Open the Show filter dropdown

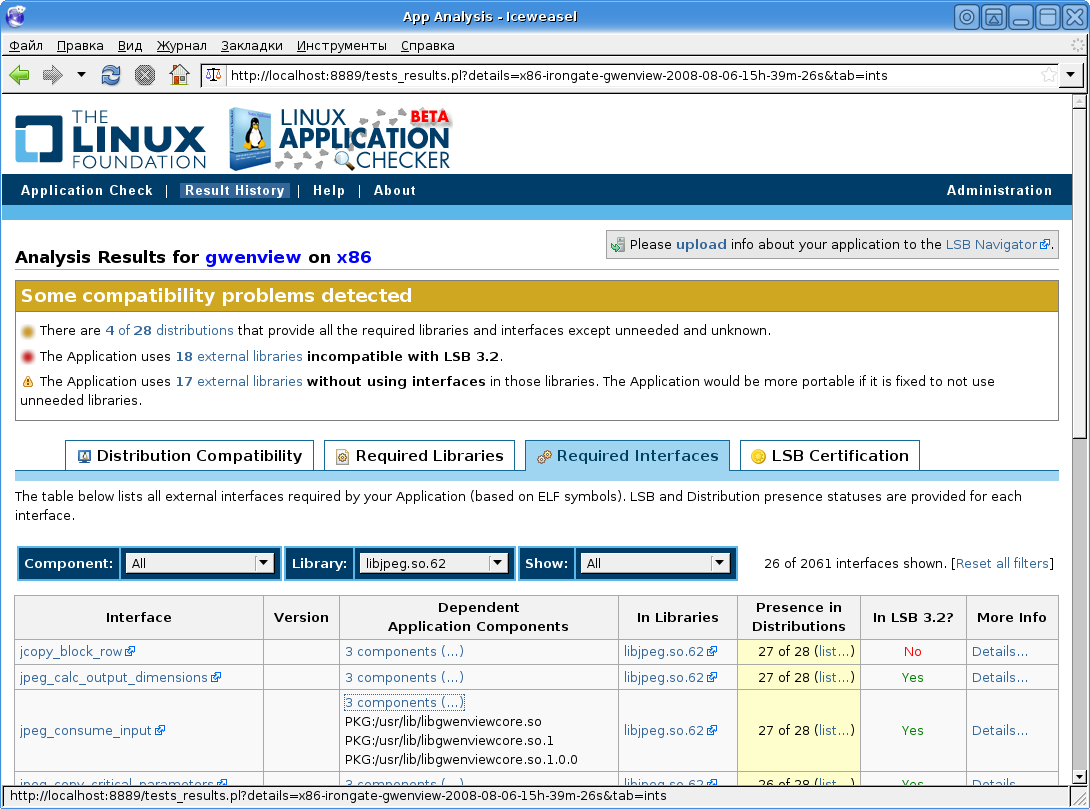pyautogui.click(x=653, y=563)
